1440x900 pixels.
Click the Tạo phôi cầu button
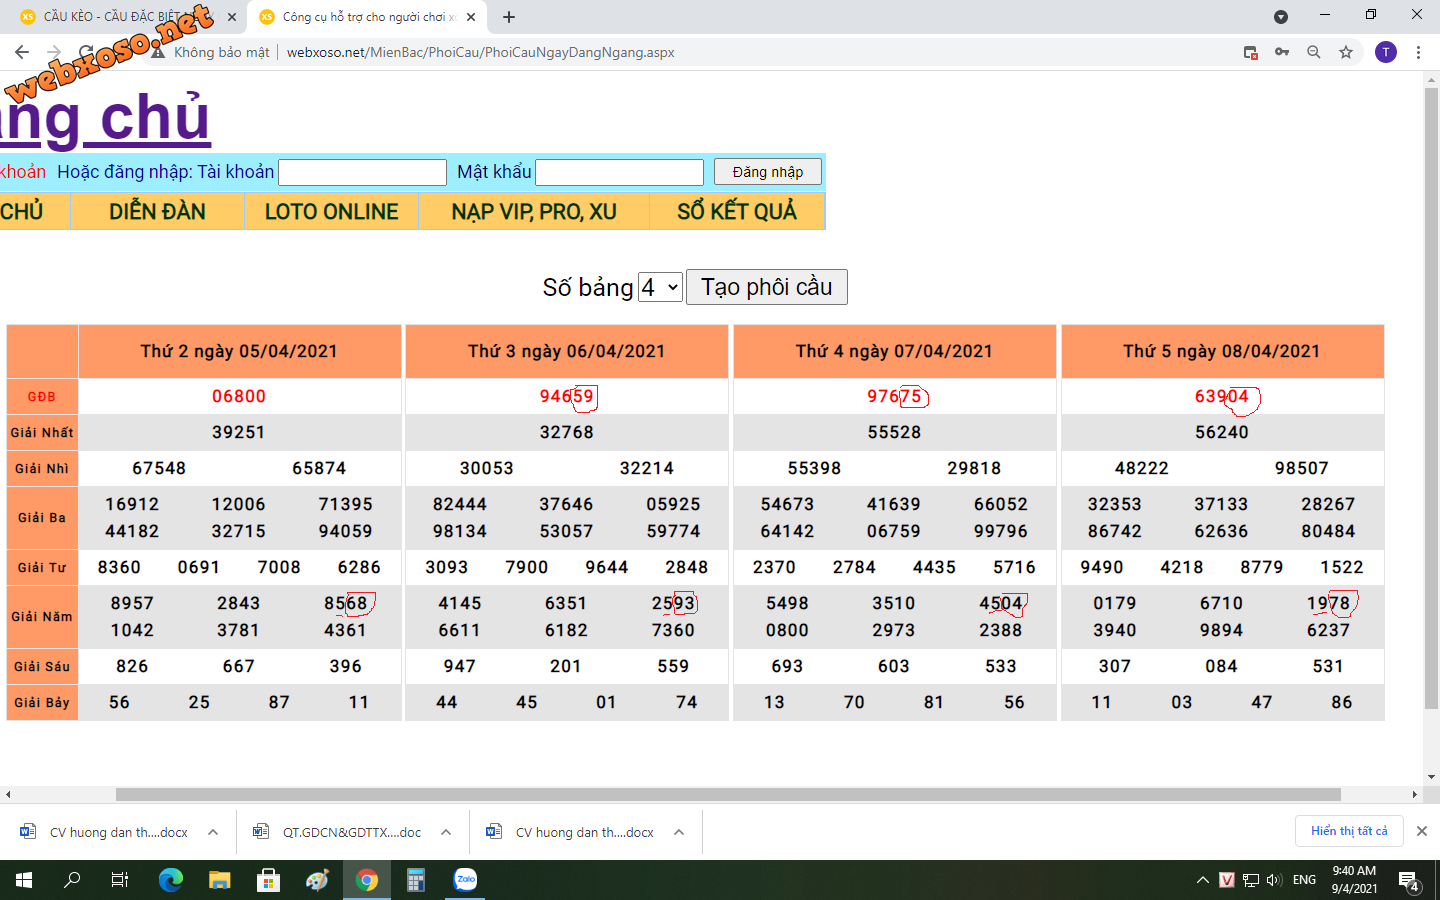point(767,287)
